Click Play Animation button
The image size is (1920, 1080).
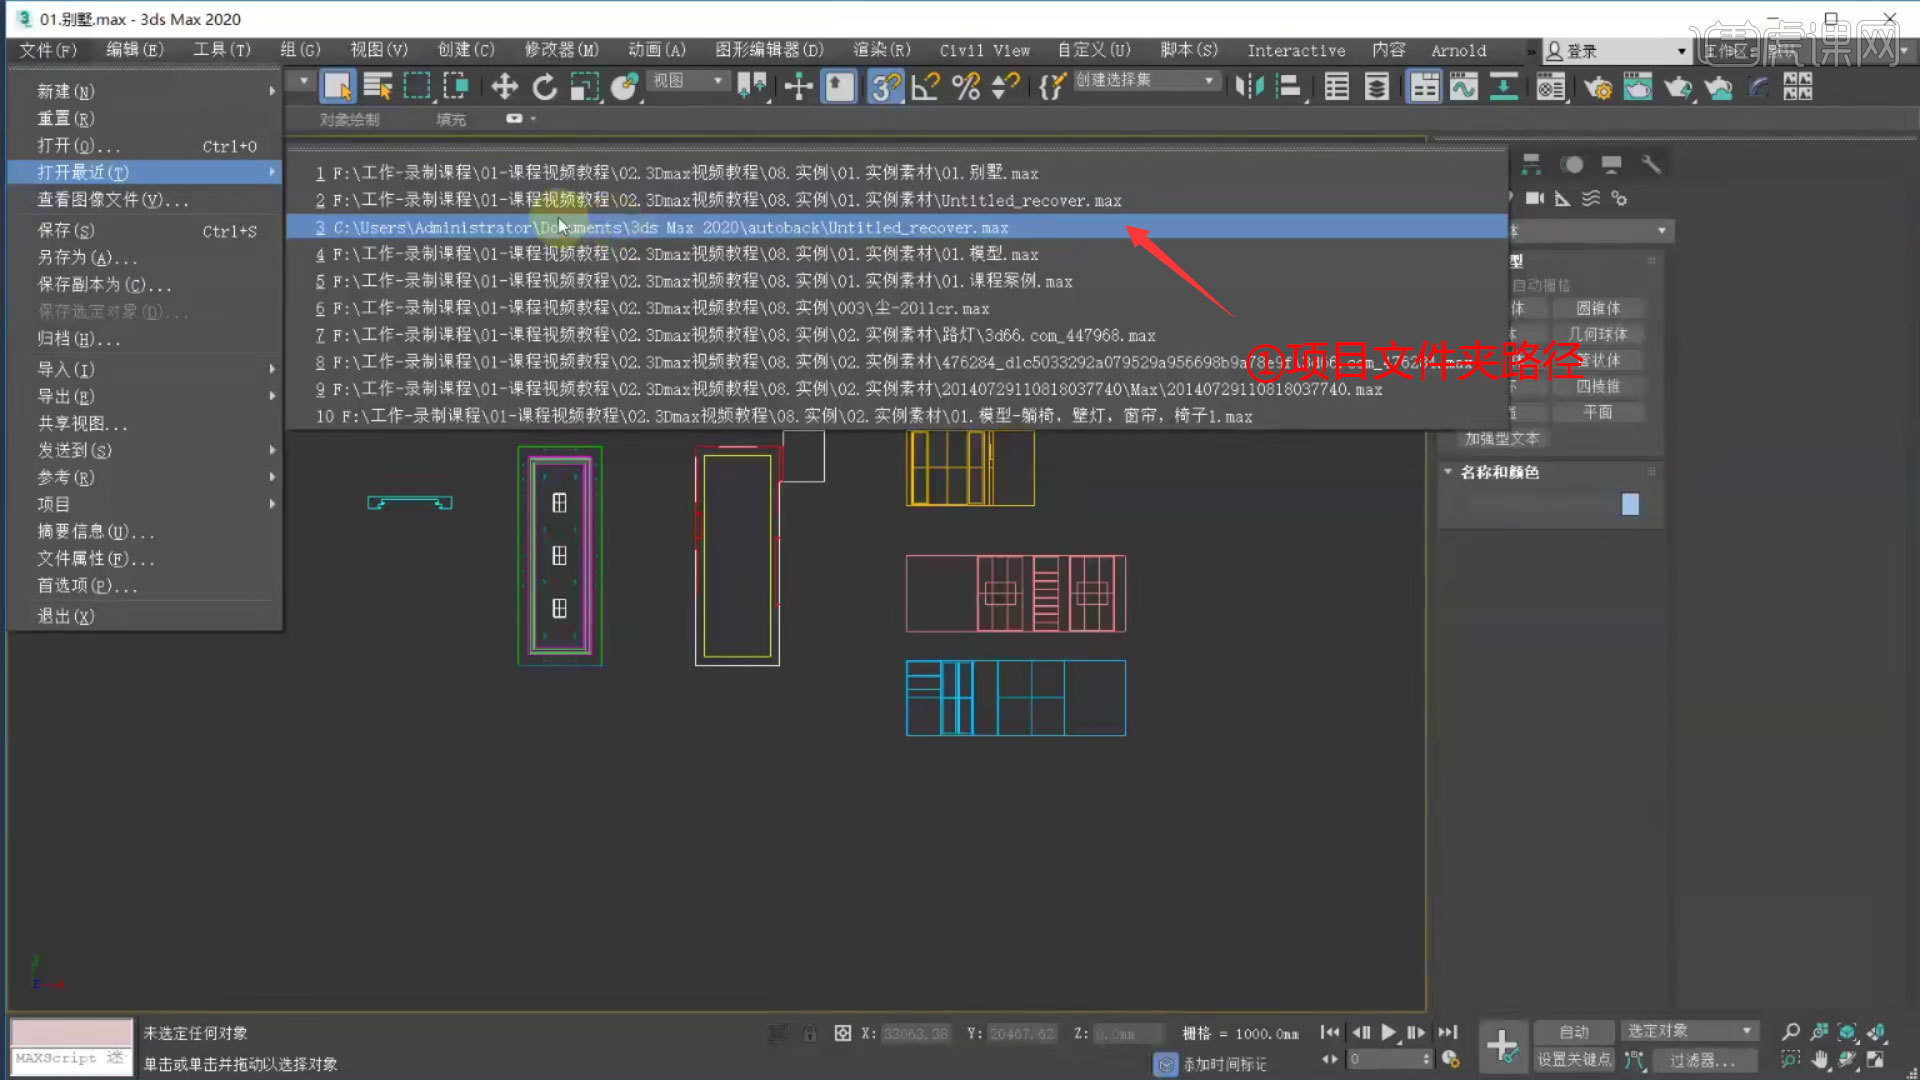[x=1388, y=1032]
